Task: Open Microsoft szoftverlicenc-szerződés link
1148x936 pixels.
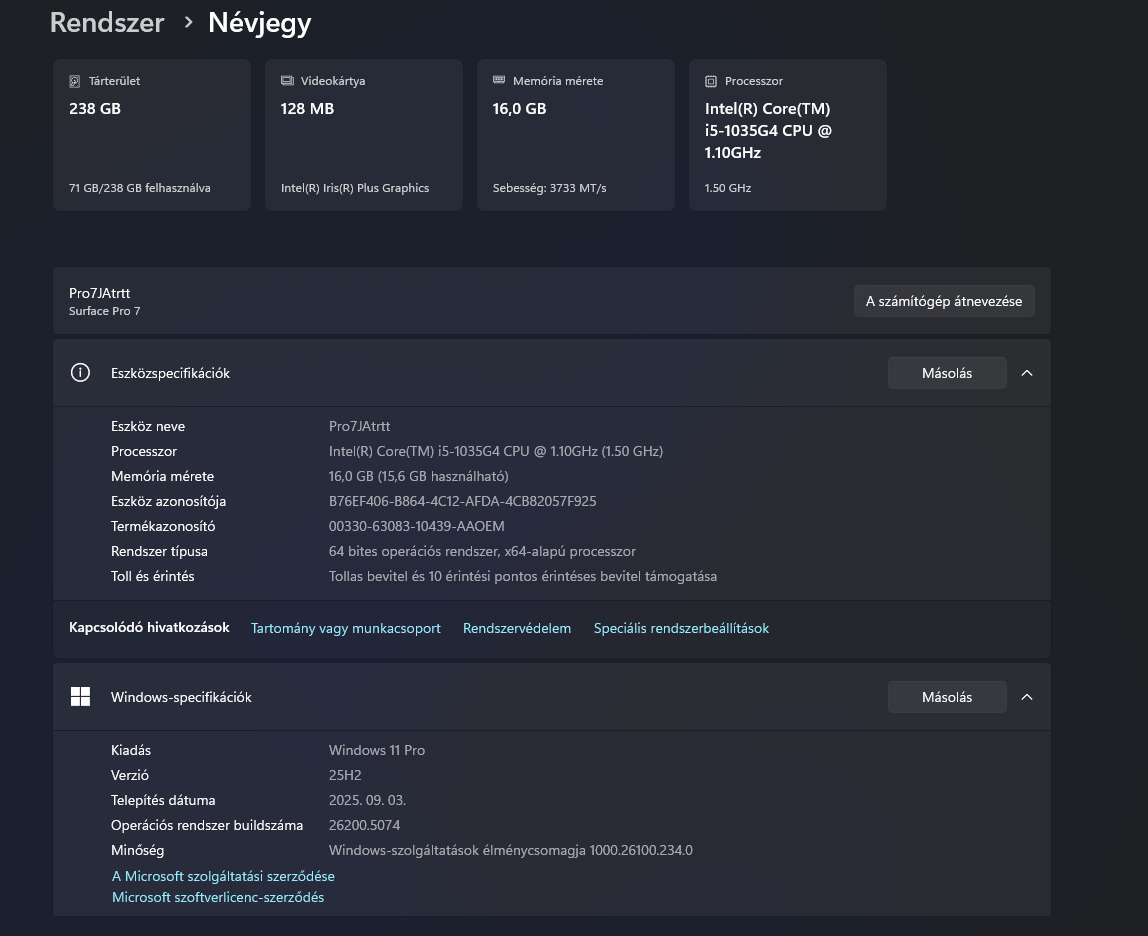Action: coord(218,897)
